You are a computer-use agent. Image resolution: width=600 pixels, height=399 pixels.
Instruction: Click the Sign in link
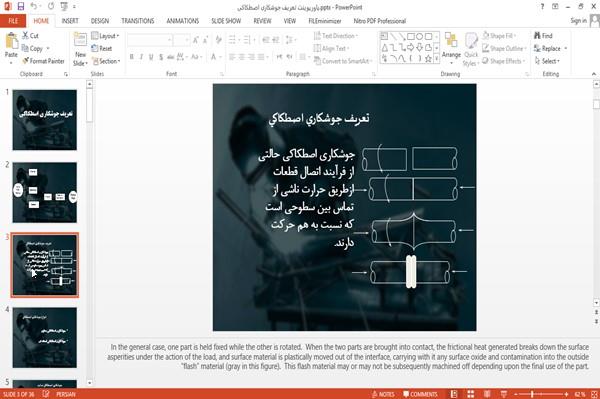(x=578, y=21)
